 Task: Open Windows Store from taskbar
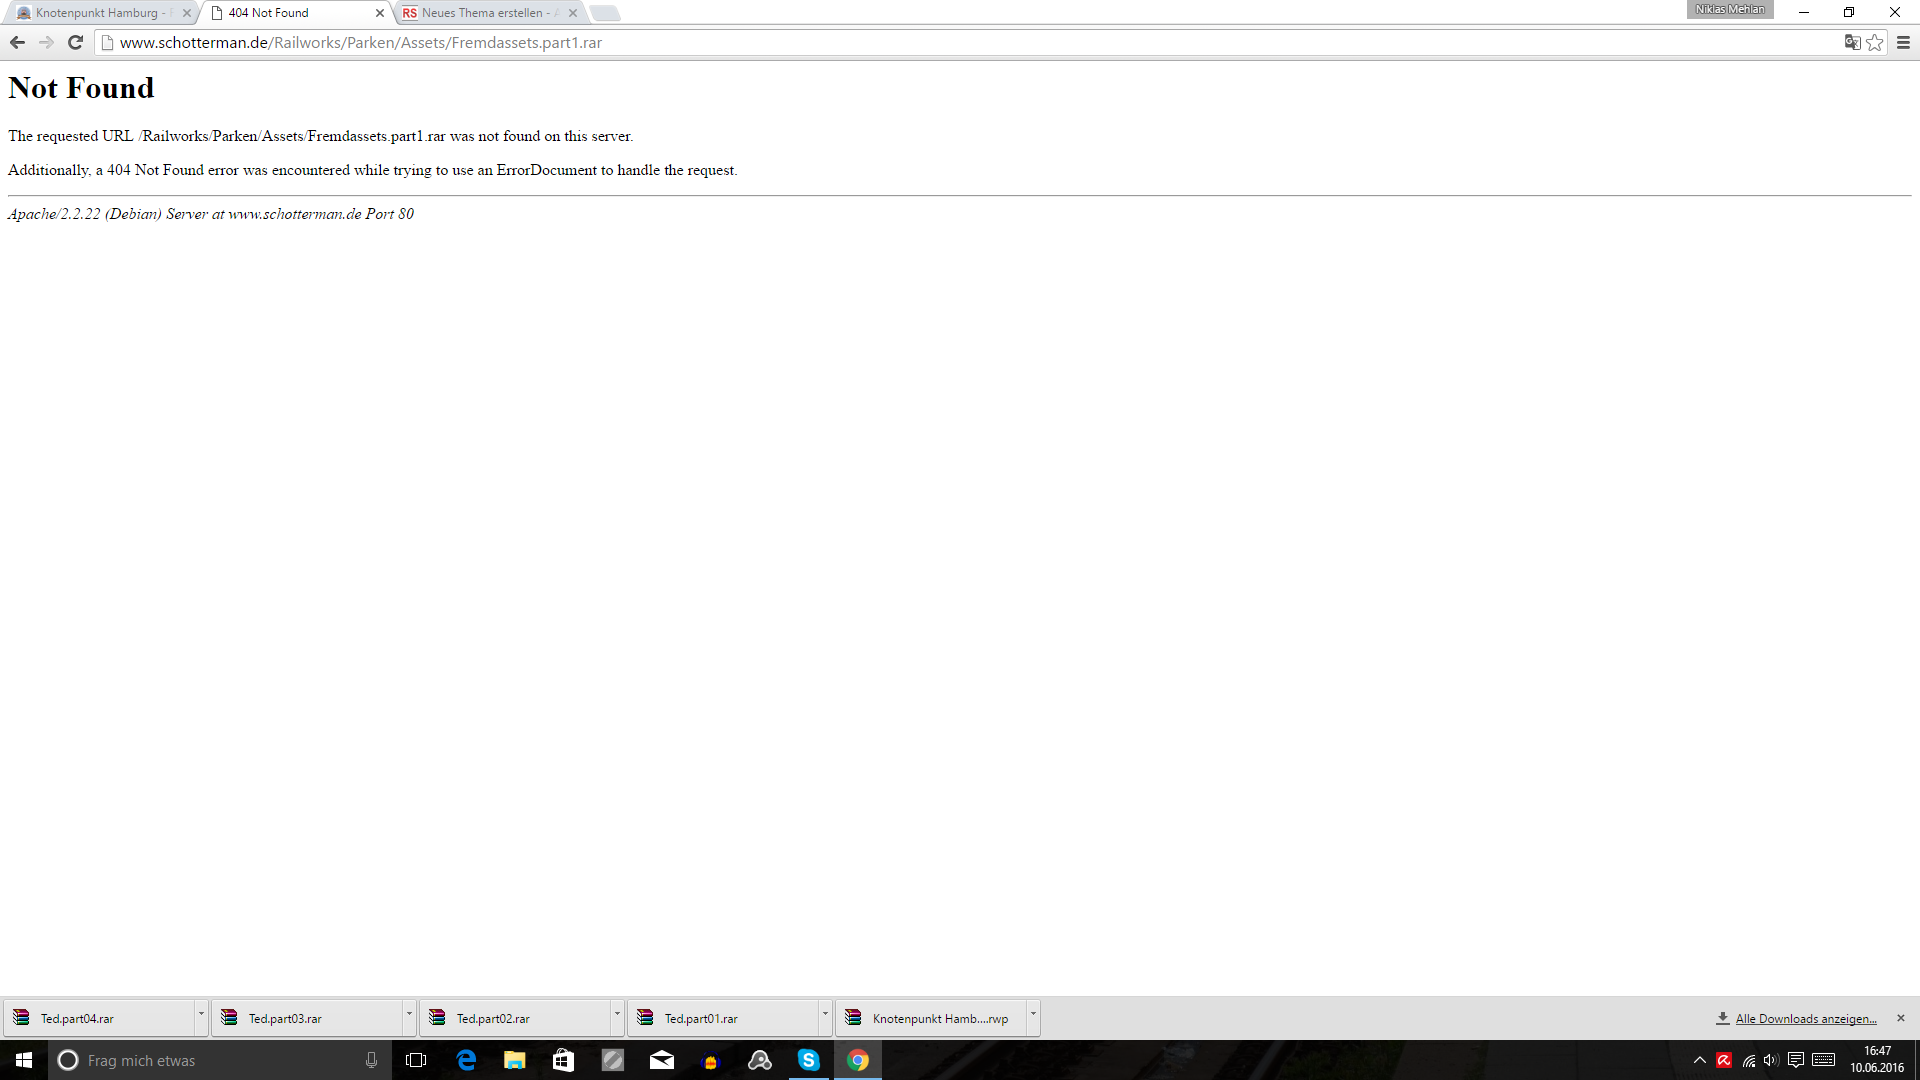pos(563,1060)
